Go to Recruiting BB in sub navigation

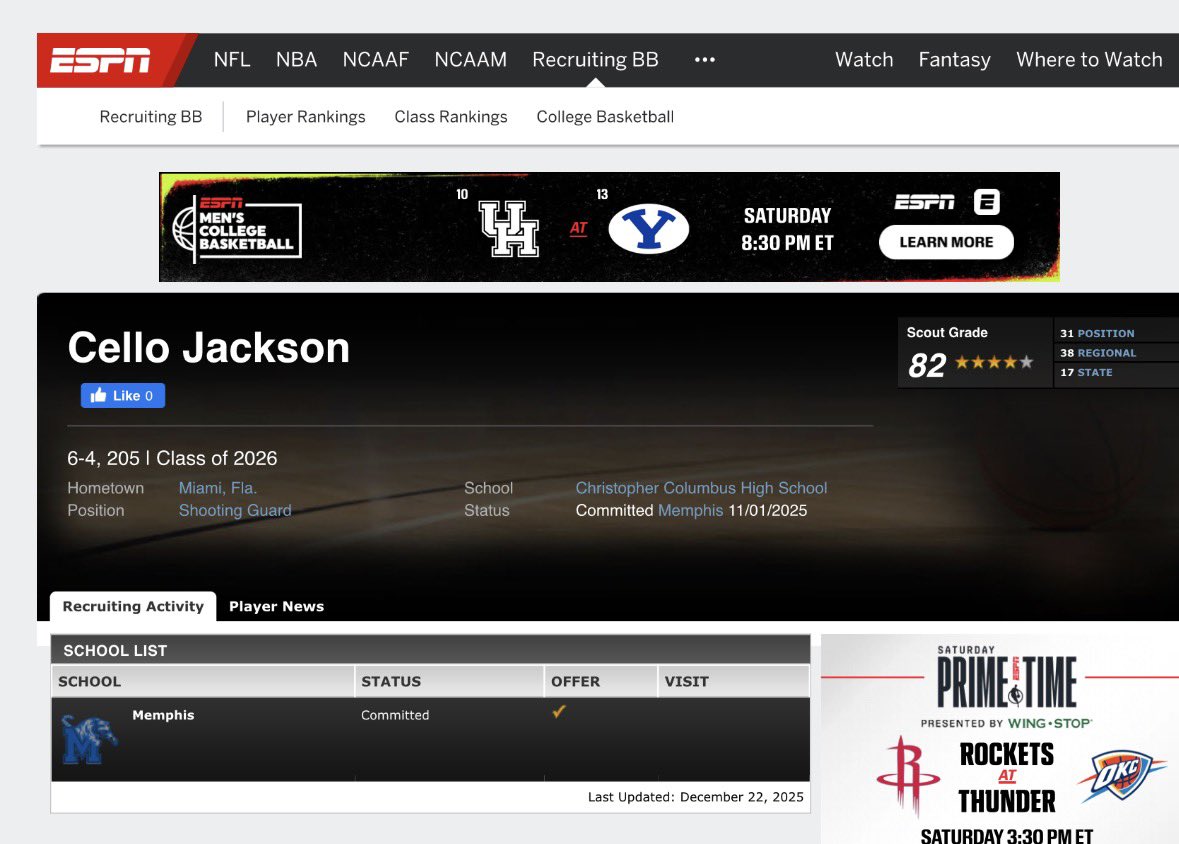point(150,117)
